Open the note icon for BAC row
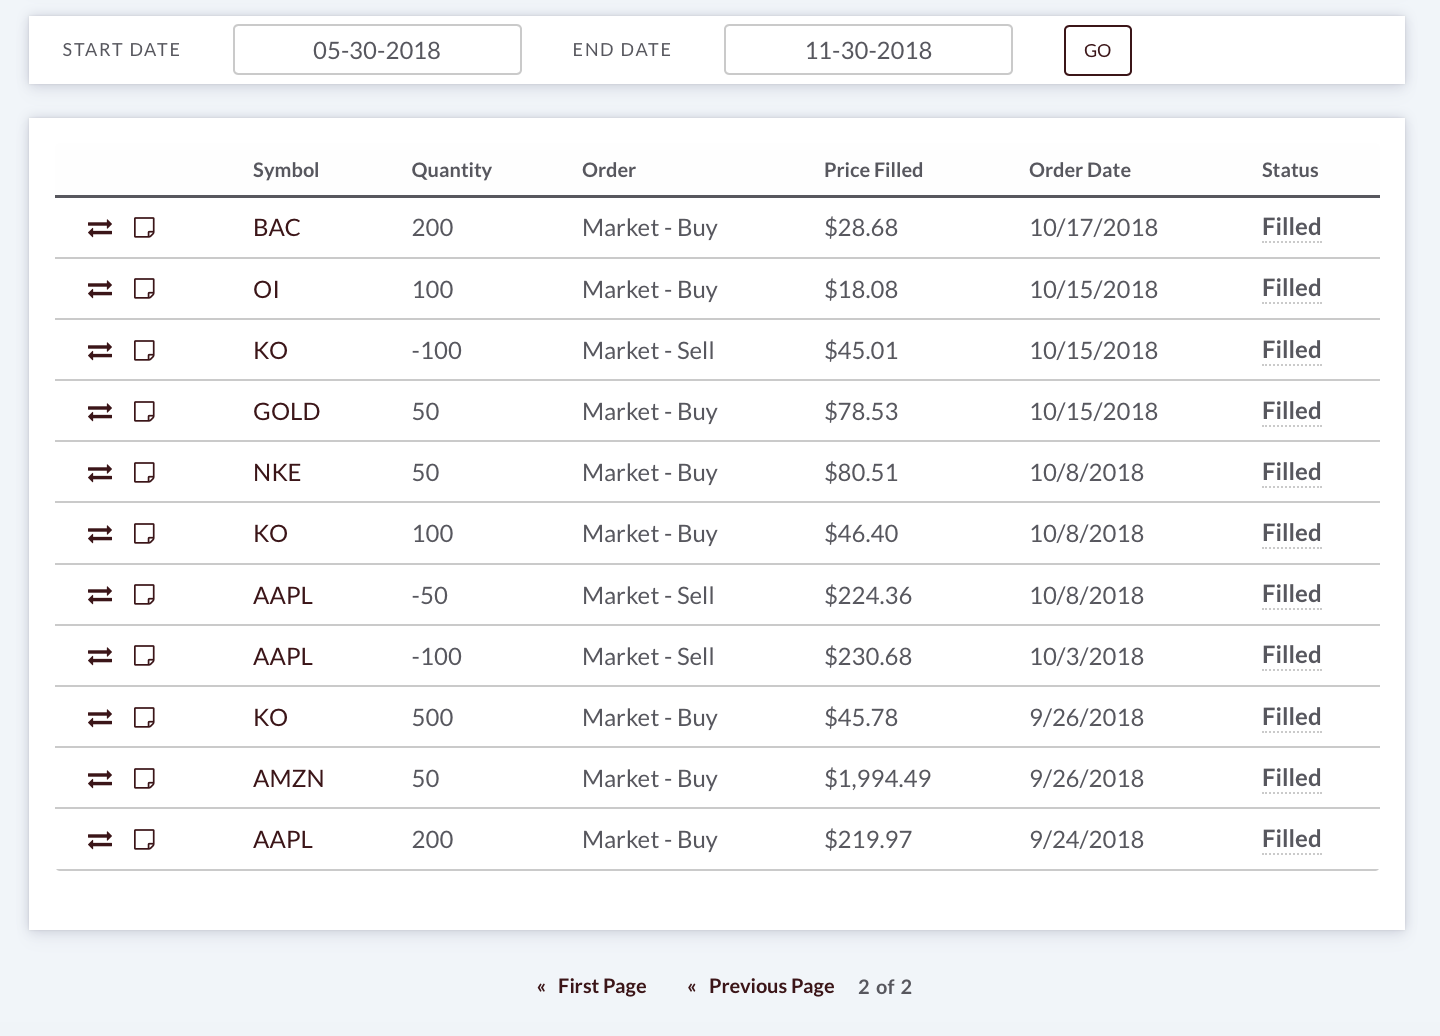Image resolution: width=1440 pixels, height=1036 pixels. (145, 228)
